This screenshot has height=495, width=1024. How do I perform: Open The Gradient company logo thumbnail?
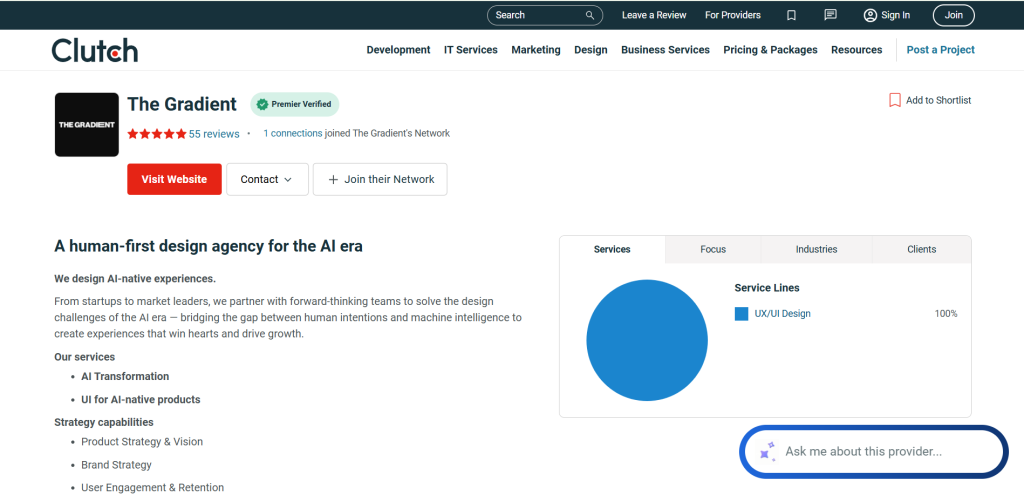coord(87,124)
